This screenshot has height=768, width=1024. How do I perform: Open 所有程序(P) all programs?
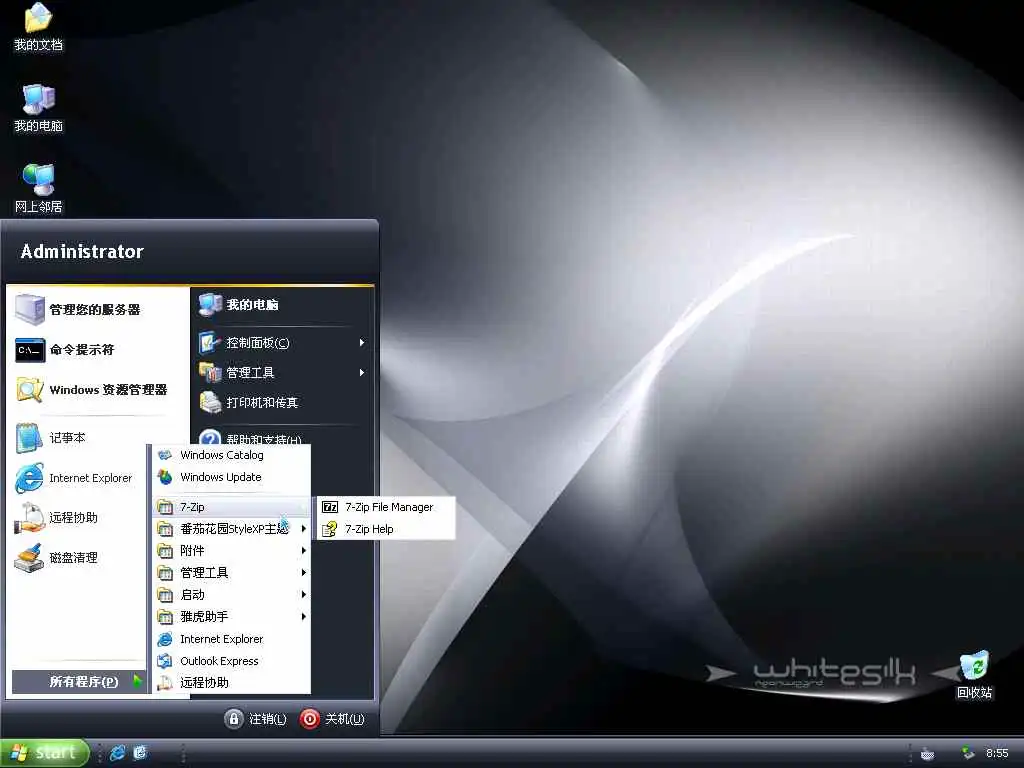80,682
